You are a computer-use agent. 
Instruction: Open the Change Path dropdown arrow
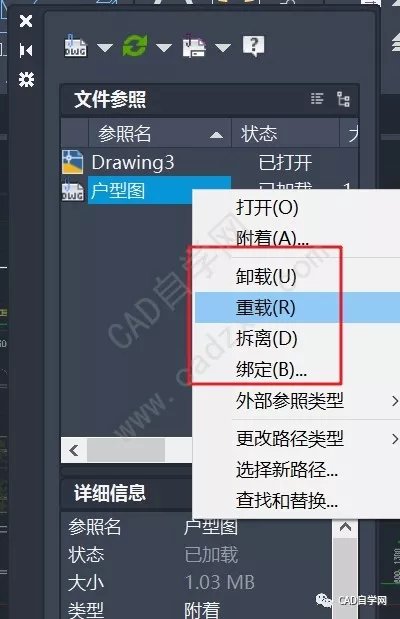[x=223, y=48]
